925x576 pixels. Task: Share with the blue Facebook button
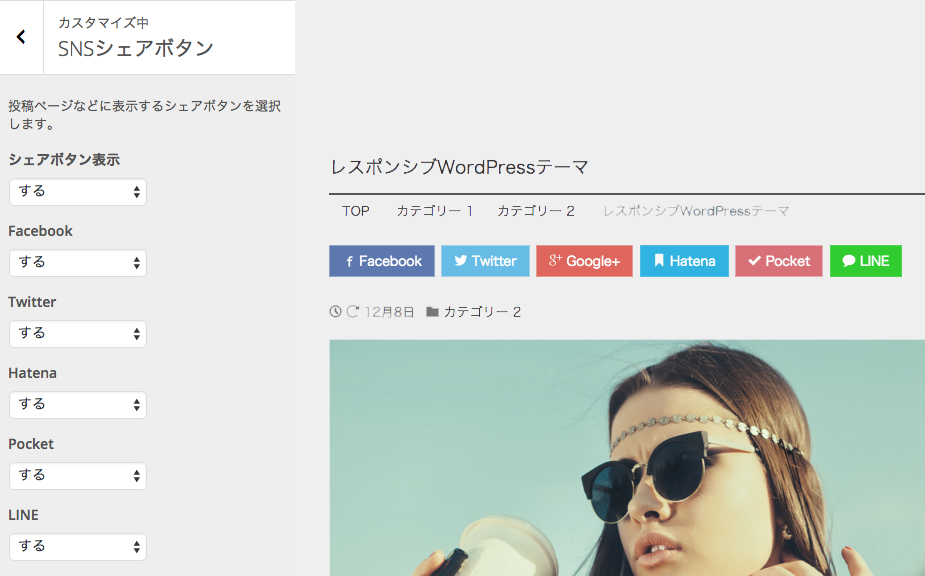click(382, 261)
